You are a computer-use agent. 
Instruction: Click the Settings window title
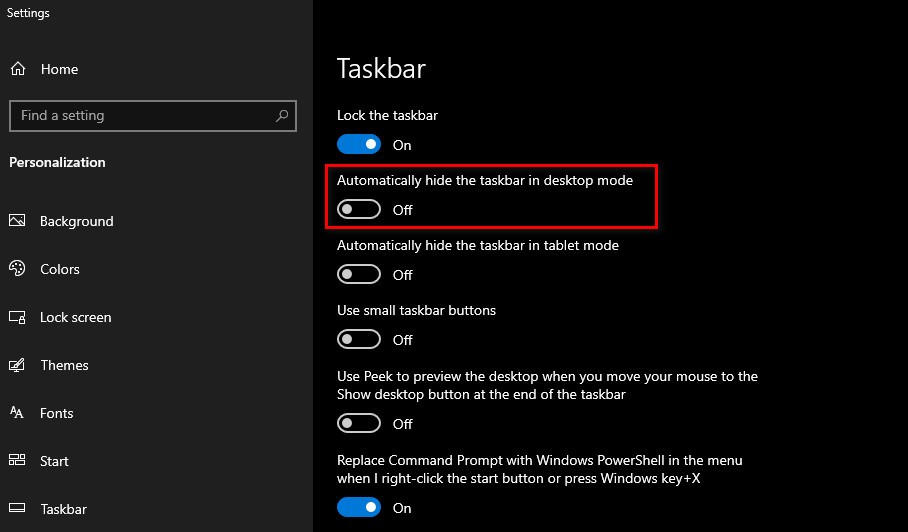tap(28, 13)
